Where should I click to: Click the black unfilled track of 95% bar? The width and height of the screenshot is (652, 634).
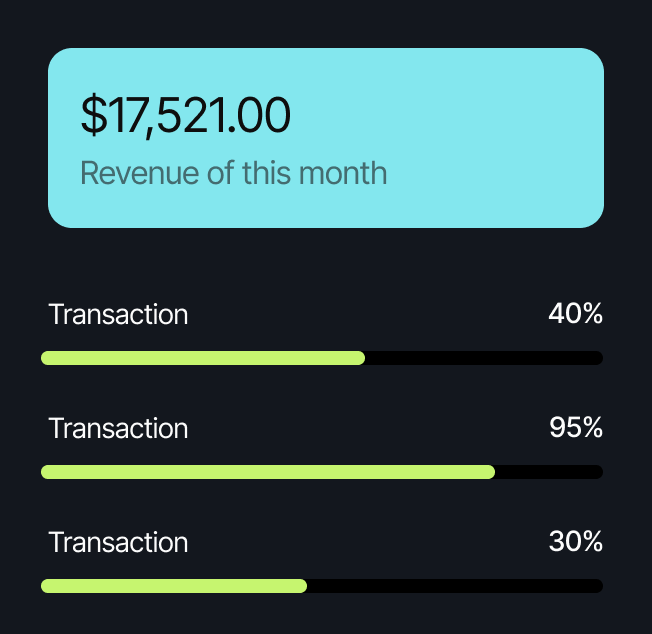[x=550, y=472]
